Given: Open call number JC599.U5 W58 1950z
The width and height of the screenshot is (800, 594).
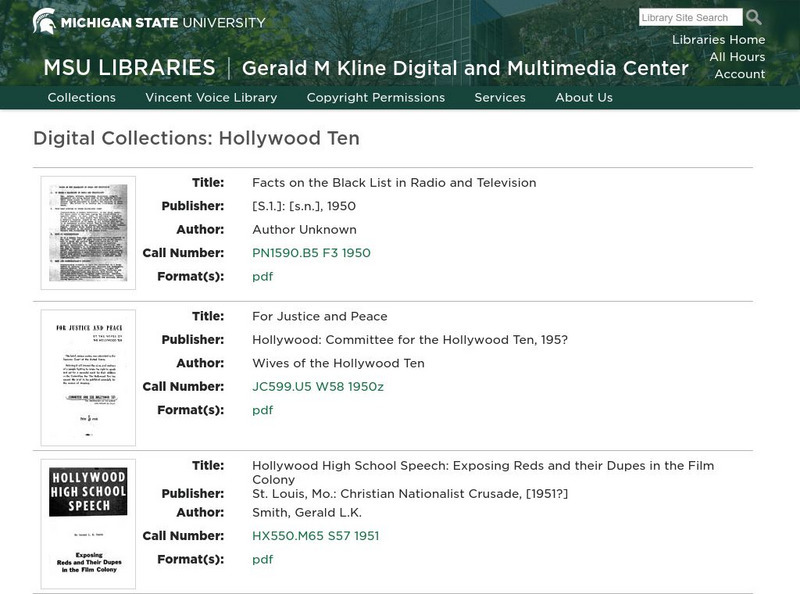Looking at the screenshot, I should click(318, 387).
